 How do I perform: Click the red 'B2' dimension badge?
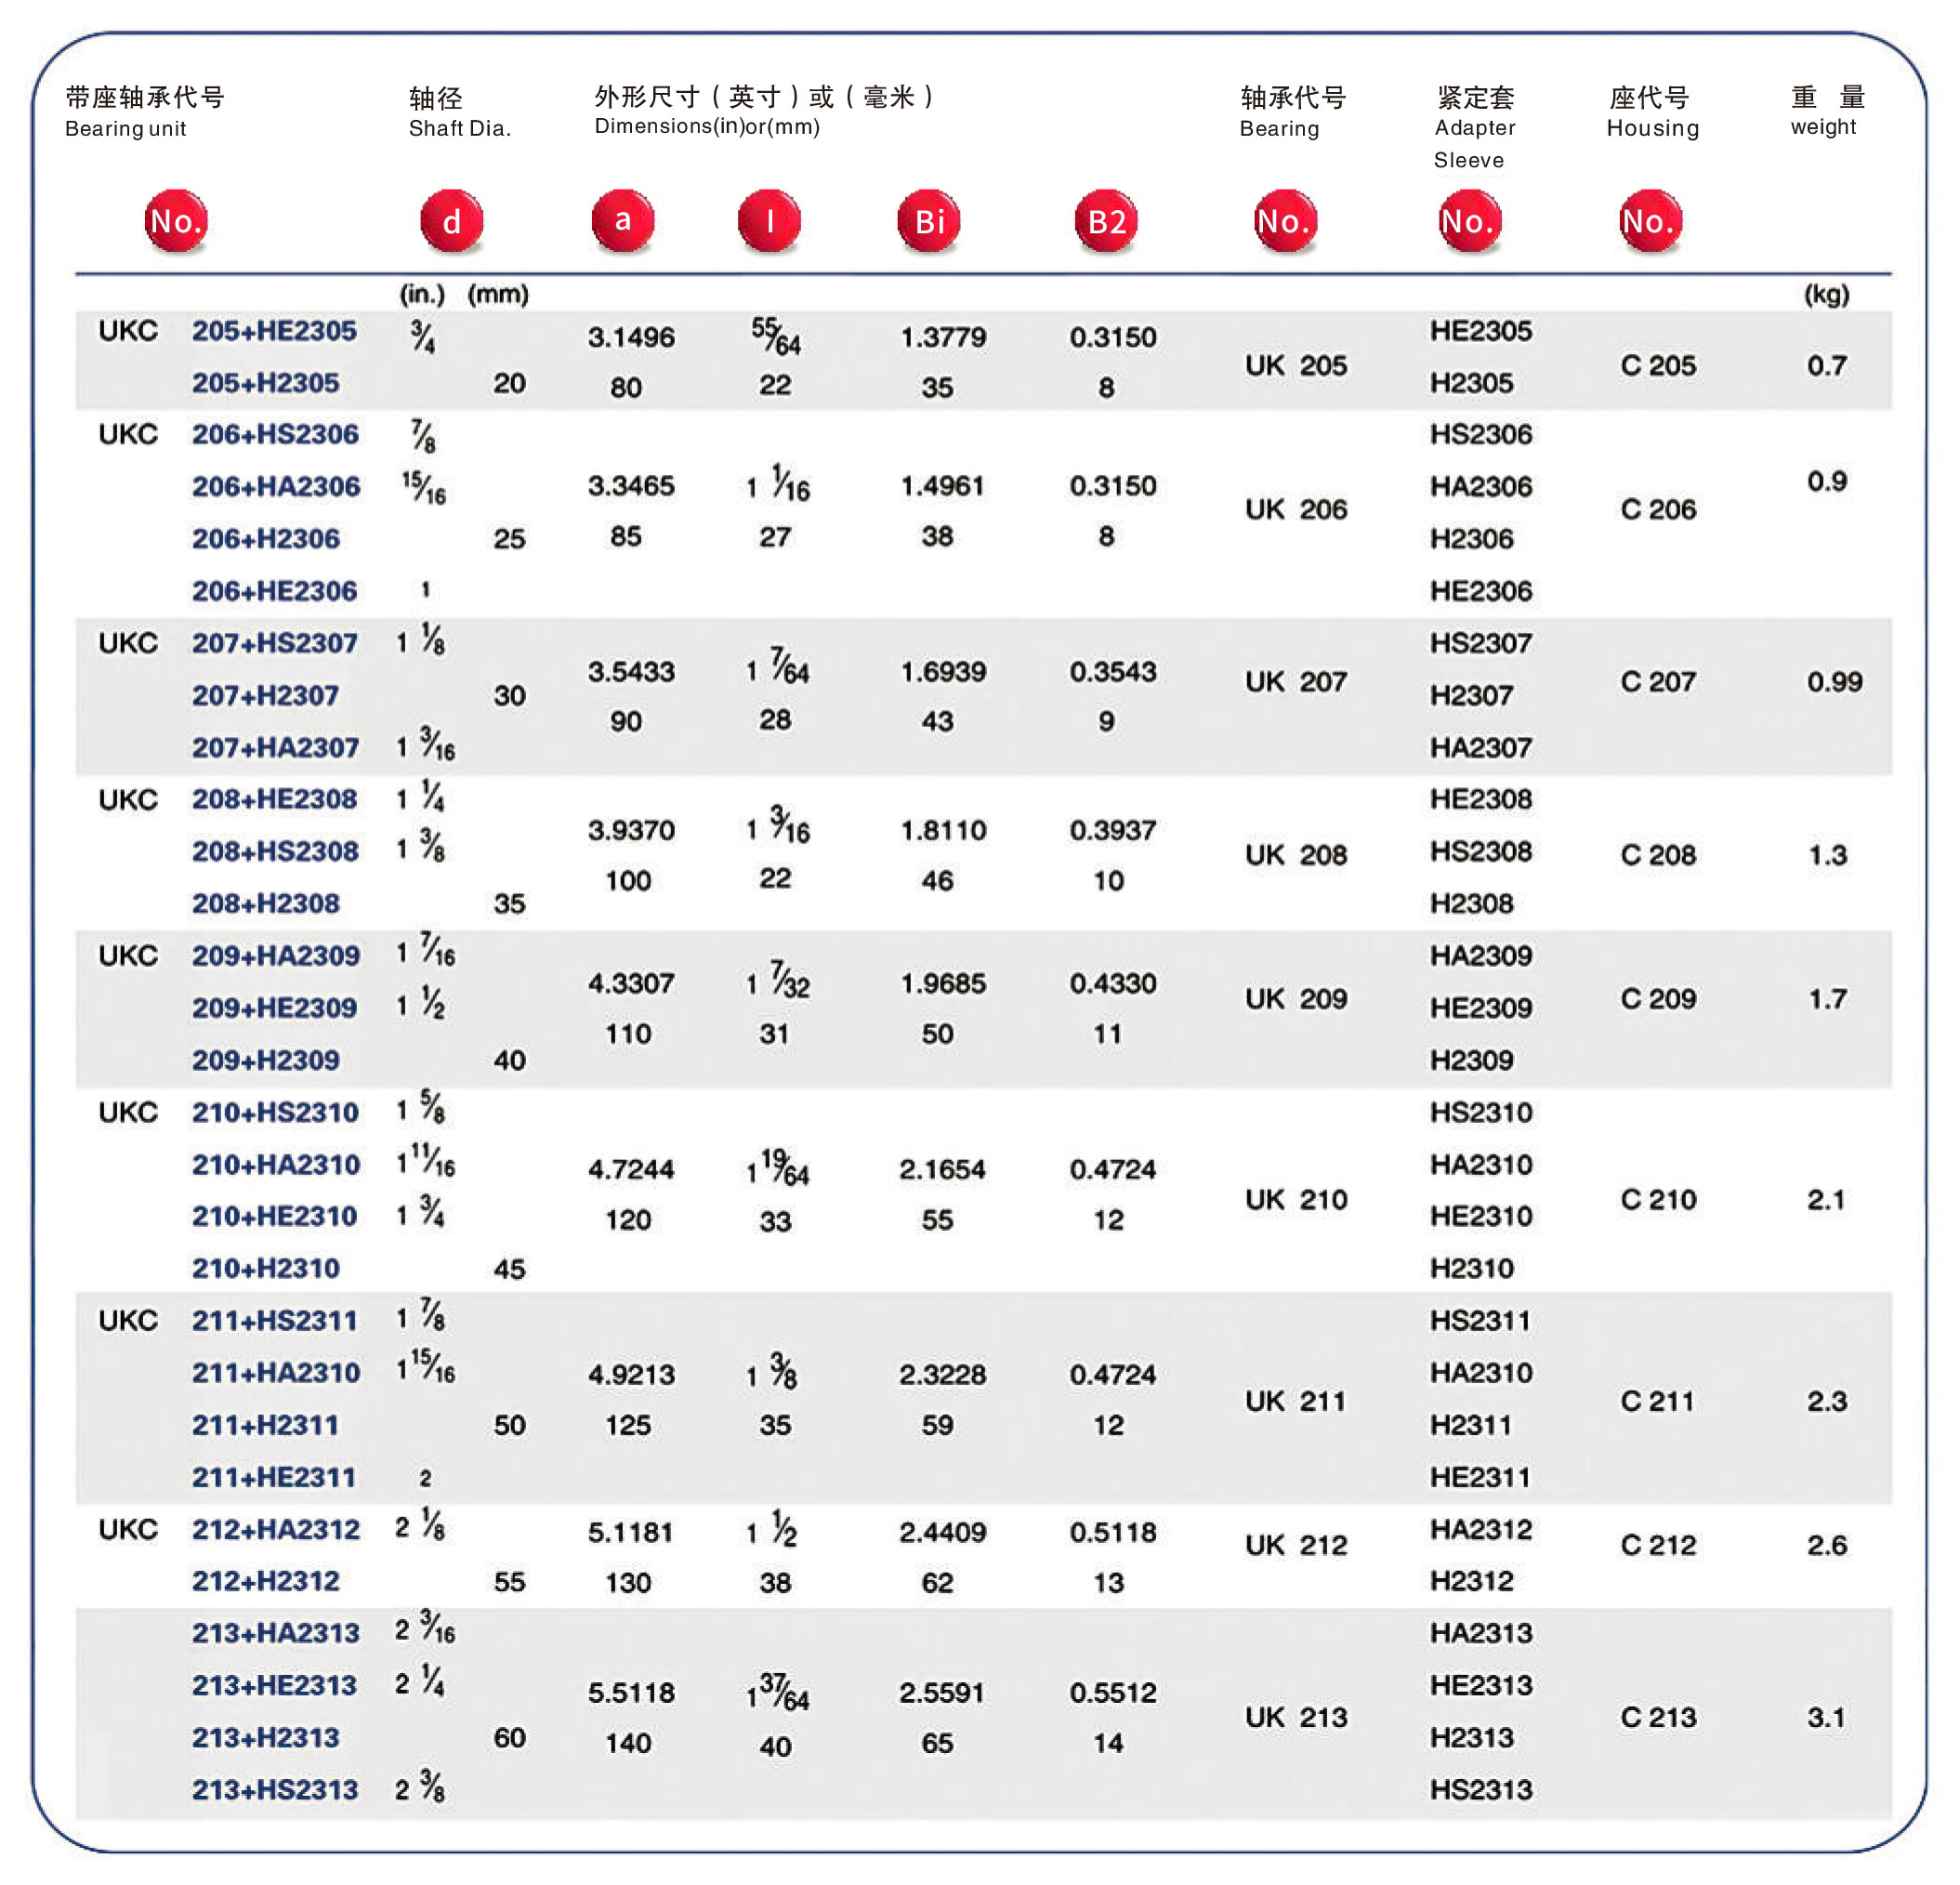click(x=1106, y=221)
